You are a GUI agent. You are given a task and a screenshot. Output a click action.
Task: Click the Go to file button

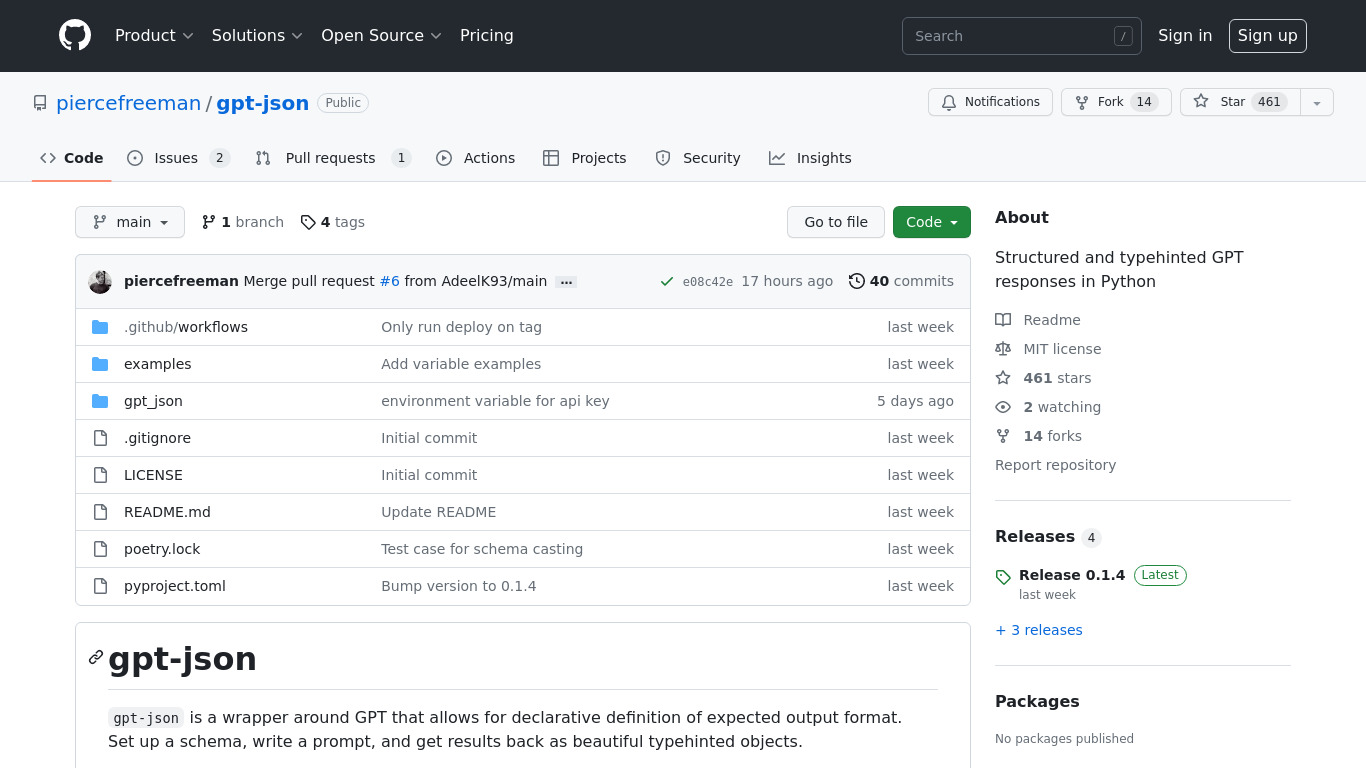click(x=836, y=222)
